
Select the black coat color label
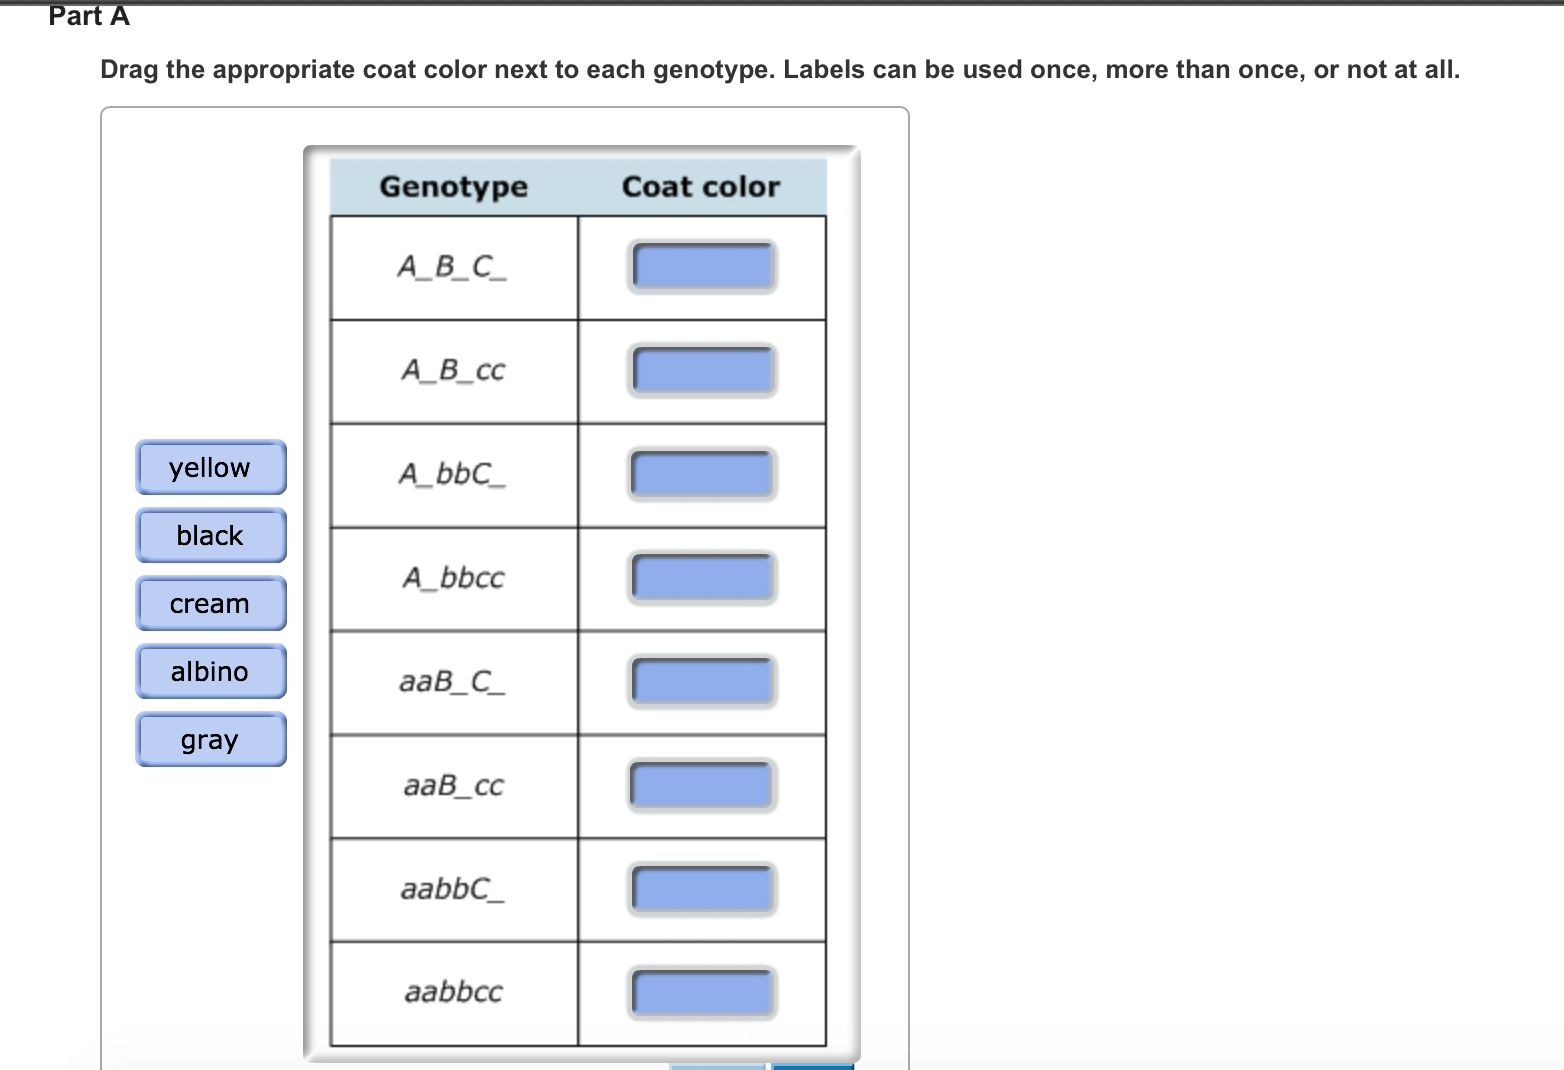tap(210, 535)
